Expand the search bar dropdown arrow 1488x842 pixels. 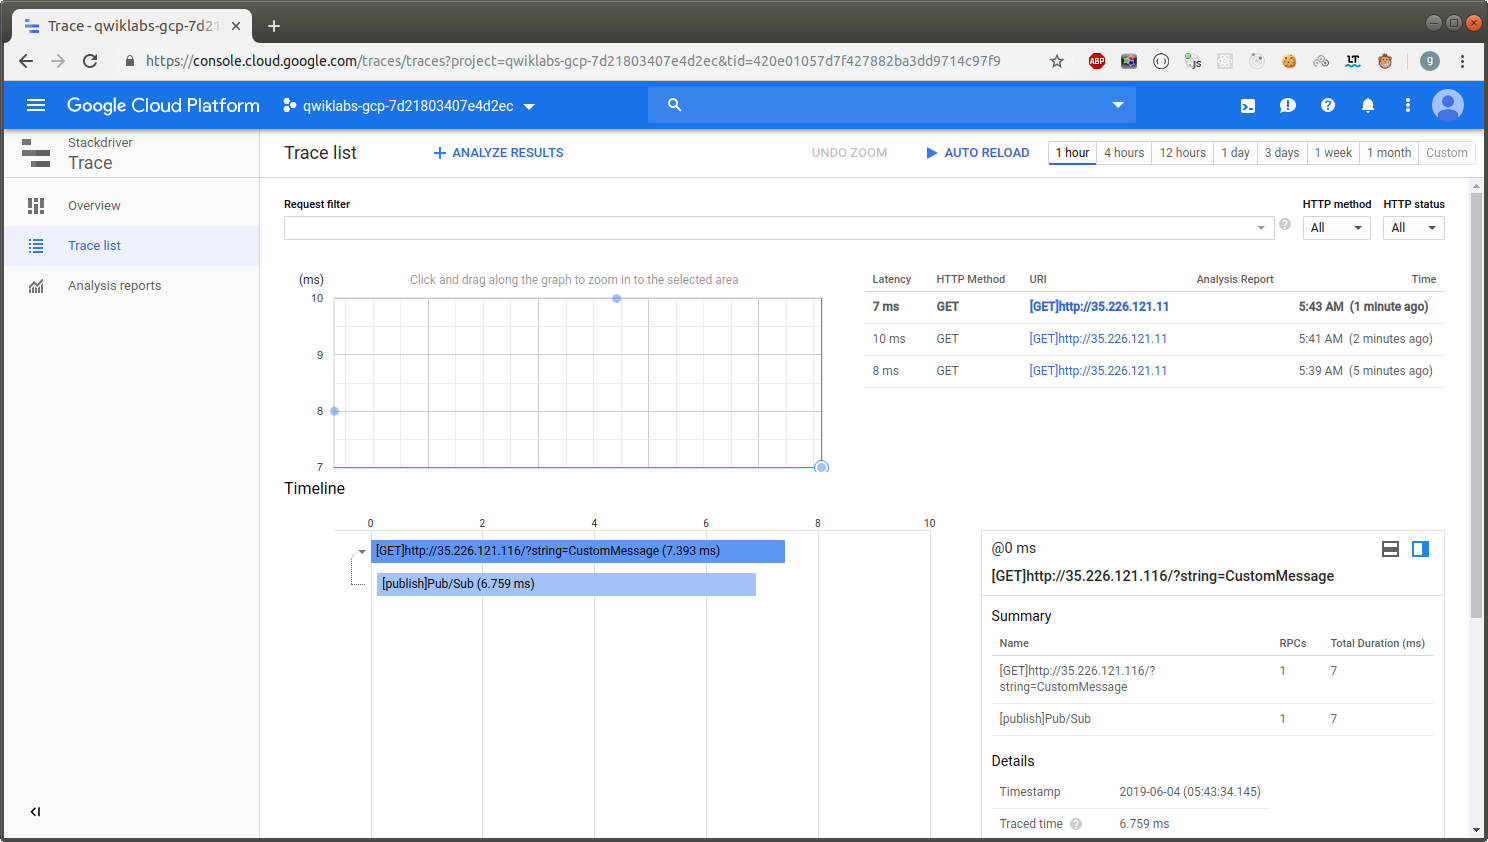click(1118, 105)
